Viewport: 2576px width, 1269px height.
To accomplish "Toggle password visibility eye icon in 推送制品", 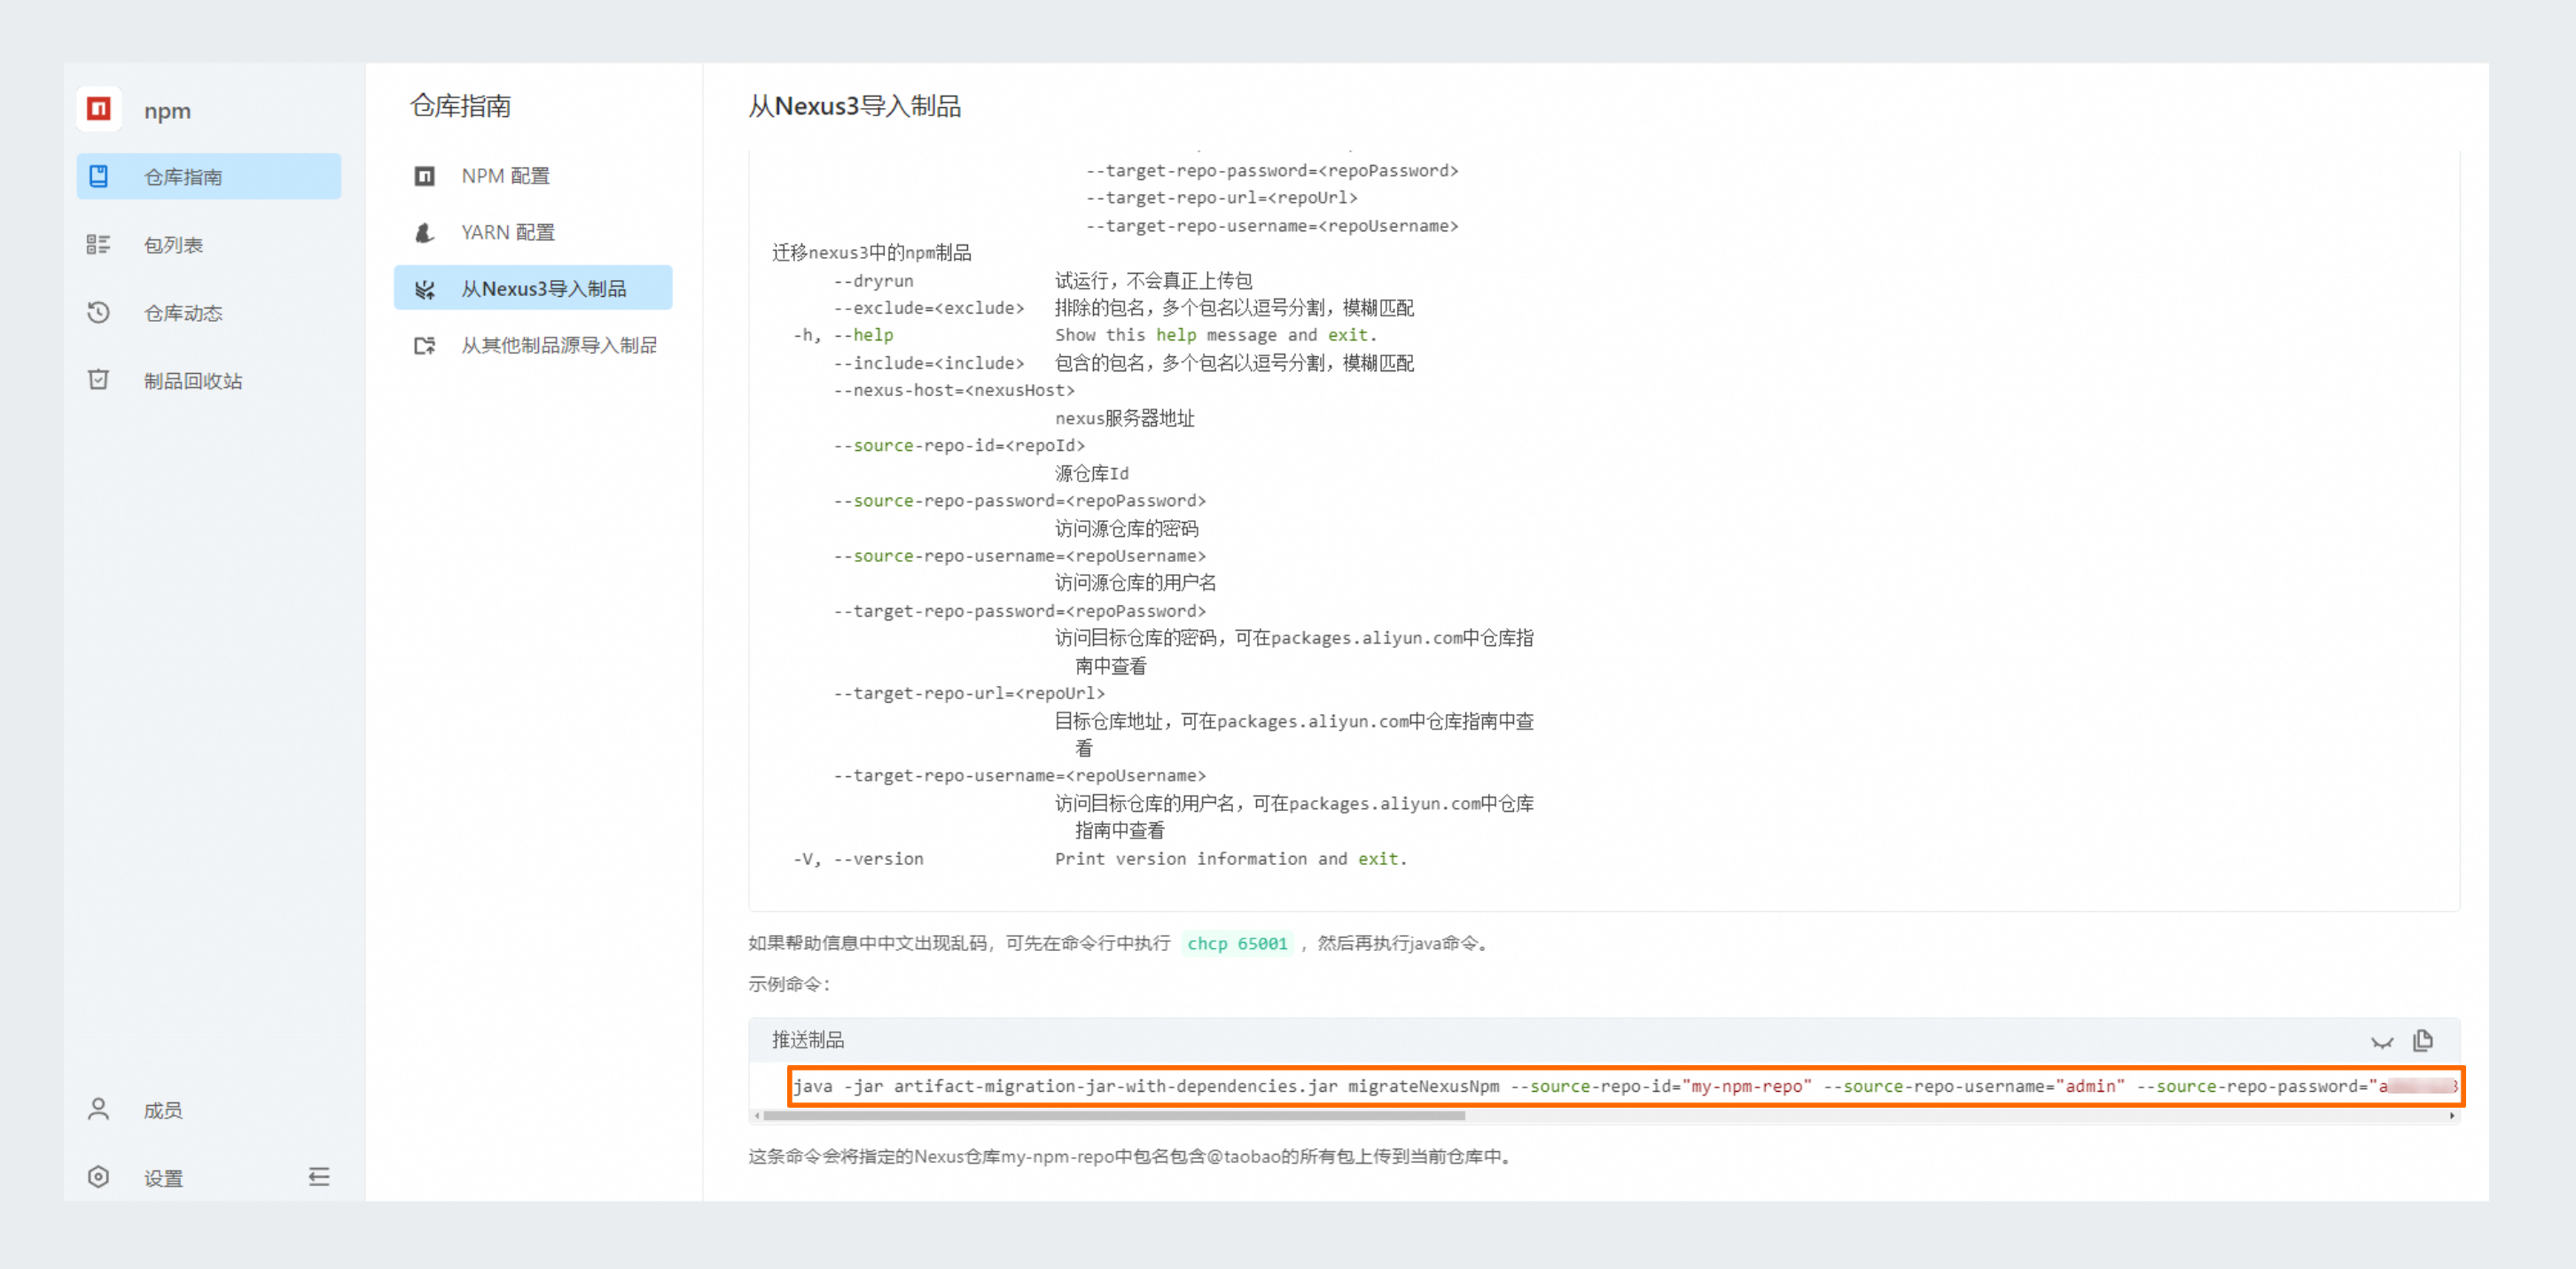I will pyautogui.click(x=2381, y=1042).
